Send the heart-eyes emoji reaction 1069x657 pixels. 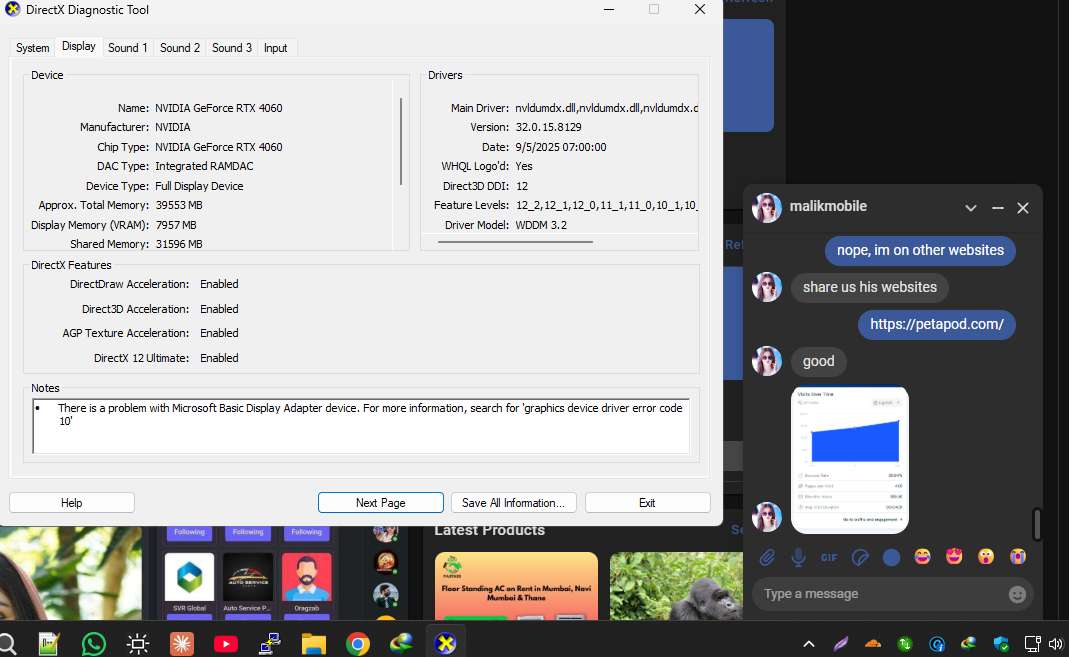(954, 557)
